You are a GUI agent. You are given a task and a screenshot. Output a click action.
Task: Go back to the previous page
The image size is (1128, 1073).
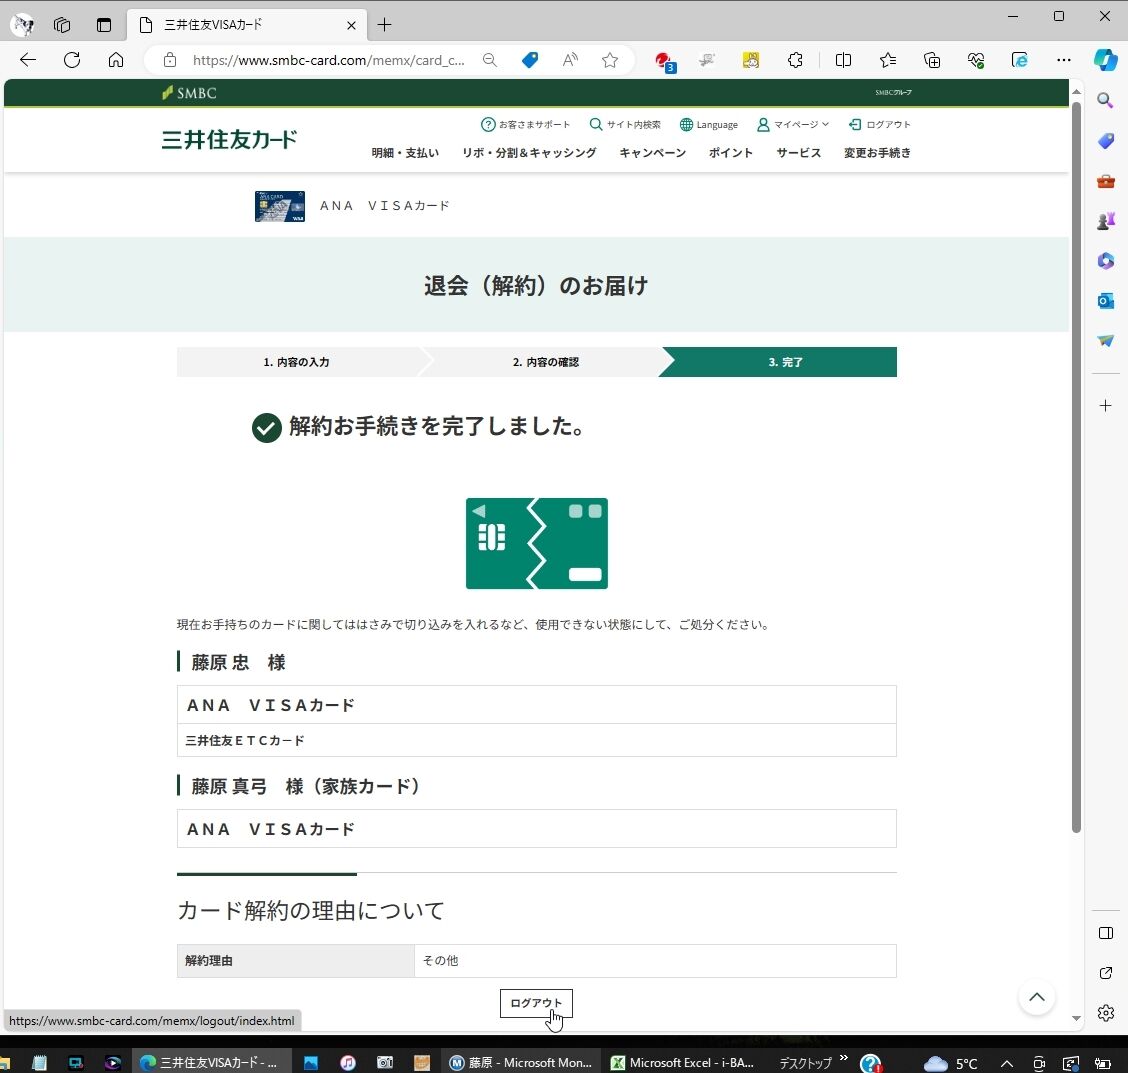[x=28, y=60]
